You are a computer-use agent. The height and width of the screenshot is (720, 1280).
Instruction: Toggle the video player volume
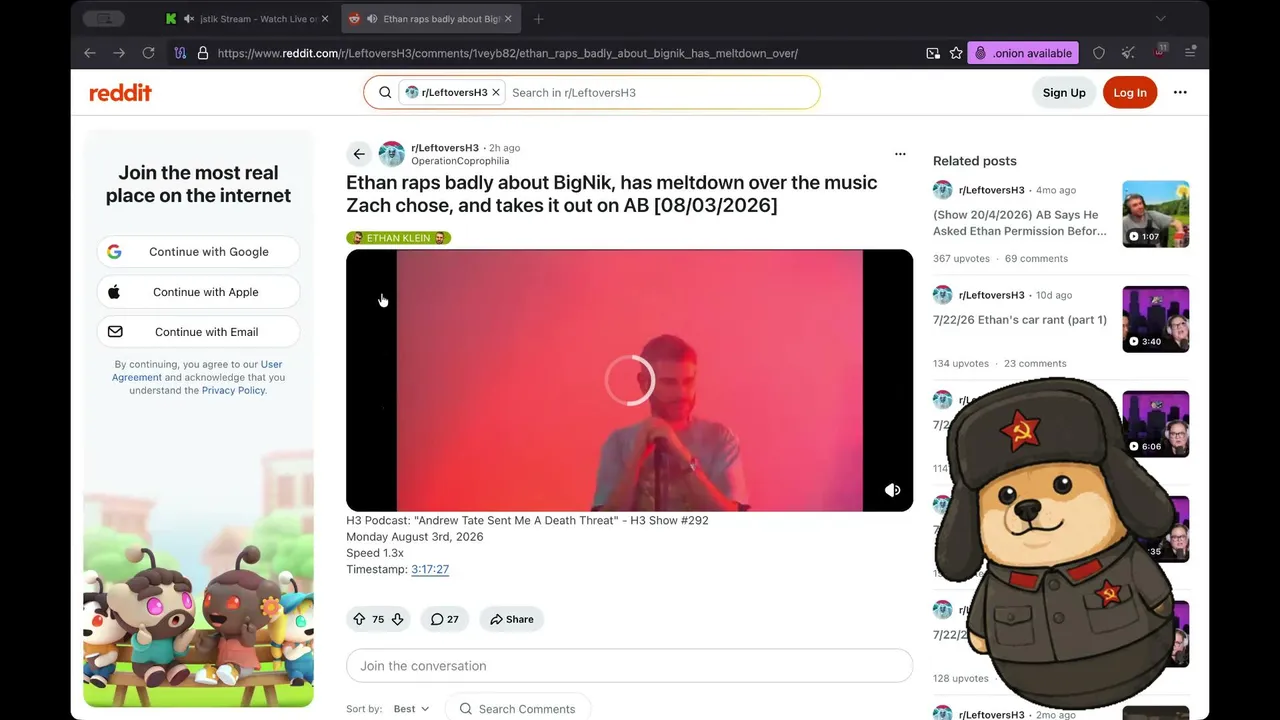click(x=893, y=490)
